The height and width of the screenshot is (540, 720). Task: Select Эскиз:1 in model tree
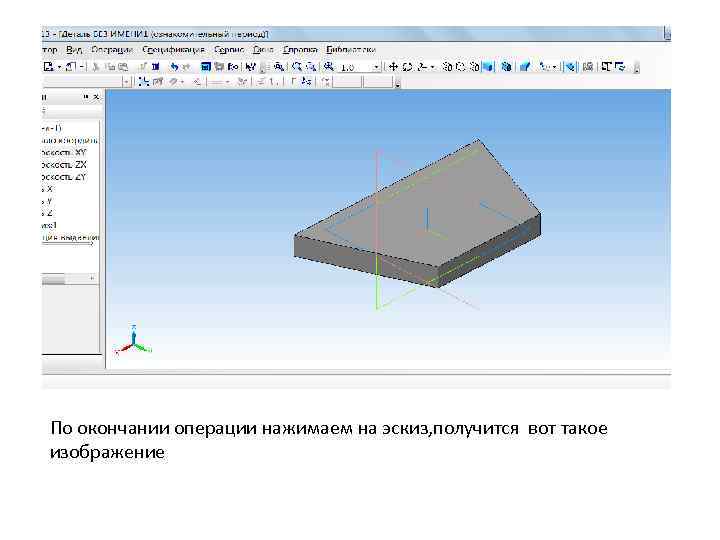click(49, 225)
